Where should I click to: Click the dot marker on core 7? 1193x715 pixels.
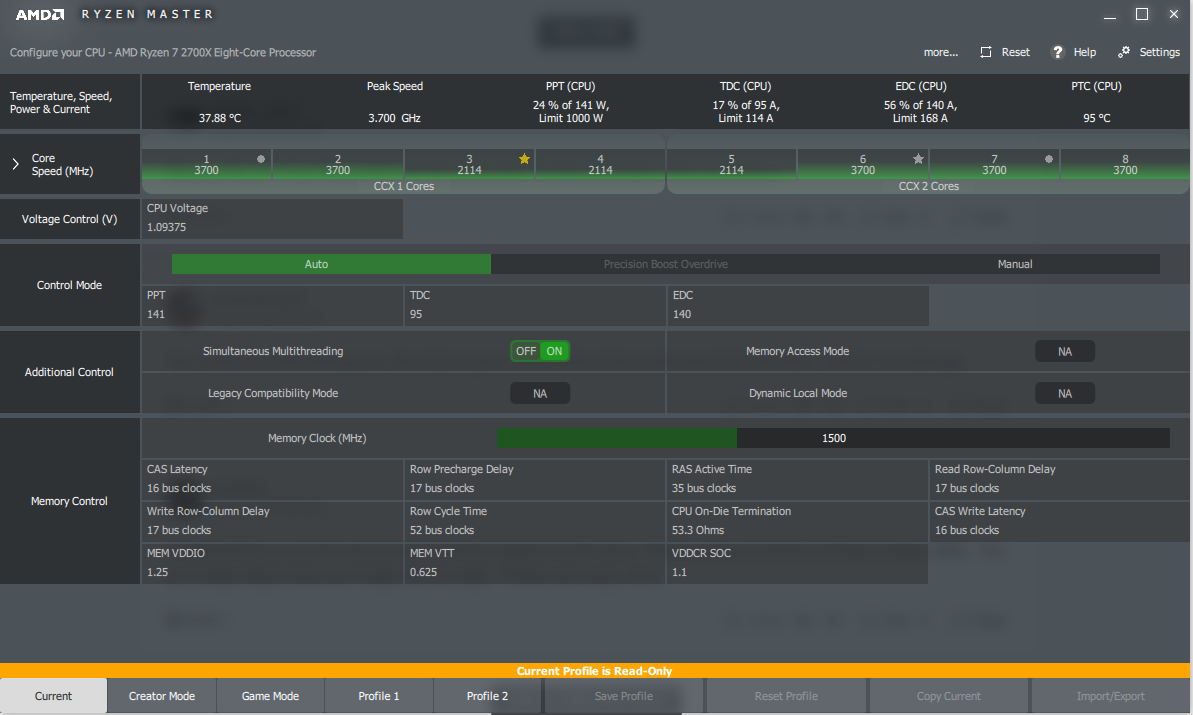[1049, 159]
